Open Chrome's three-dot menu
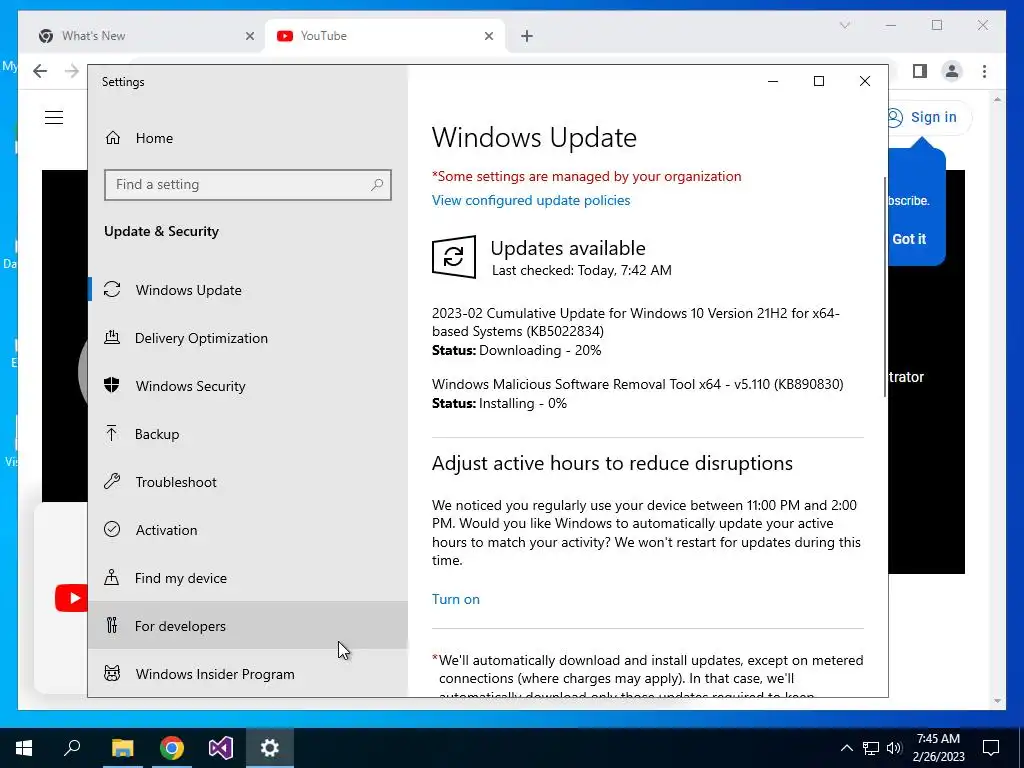This screenshot has width=1024, height=768. click(984, 71)
